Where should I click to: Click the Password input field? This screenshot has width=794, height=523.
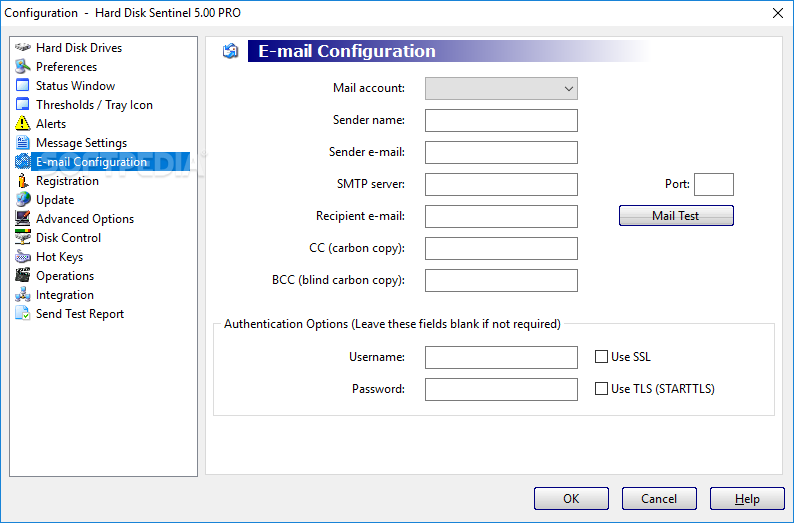pos(501,389)
